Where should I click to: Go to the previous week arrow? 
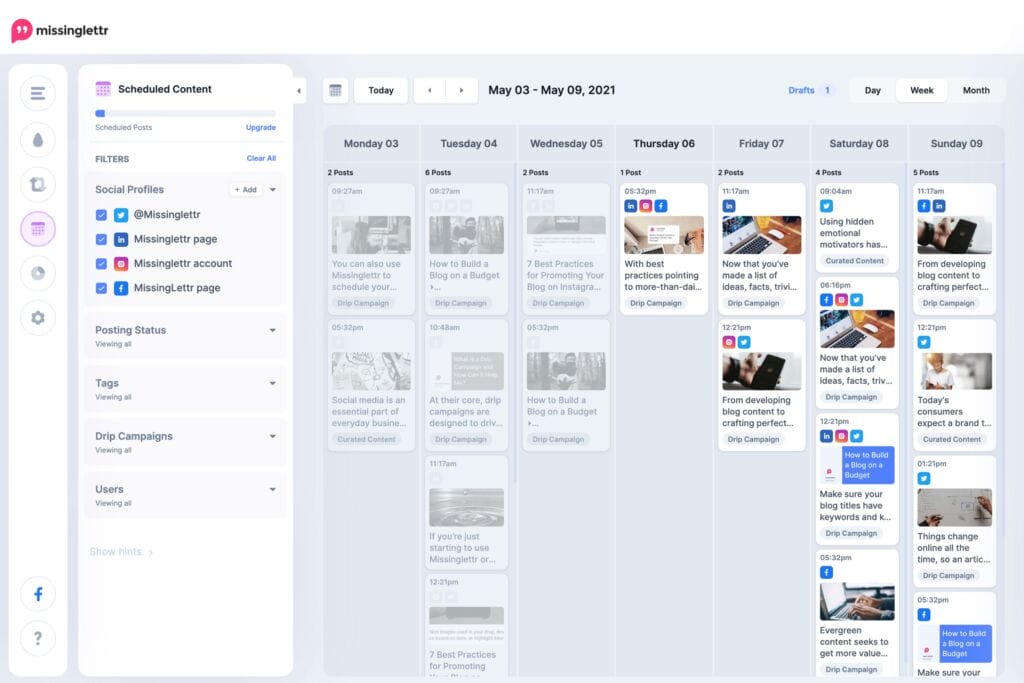[430, 90]
